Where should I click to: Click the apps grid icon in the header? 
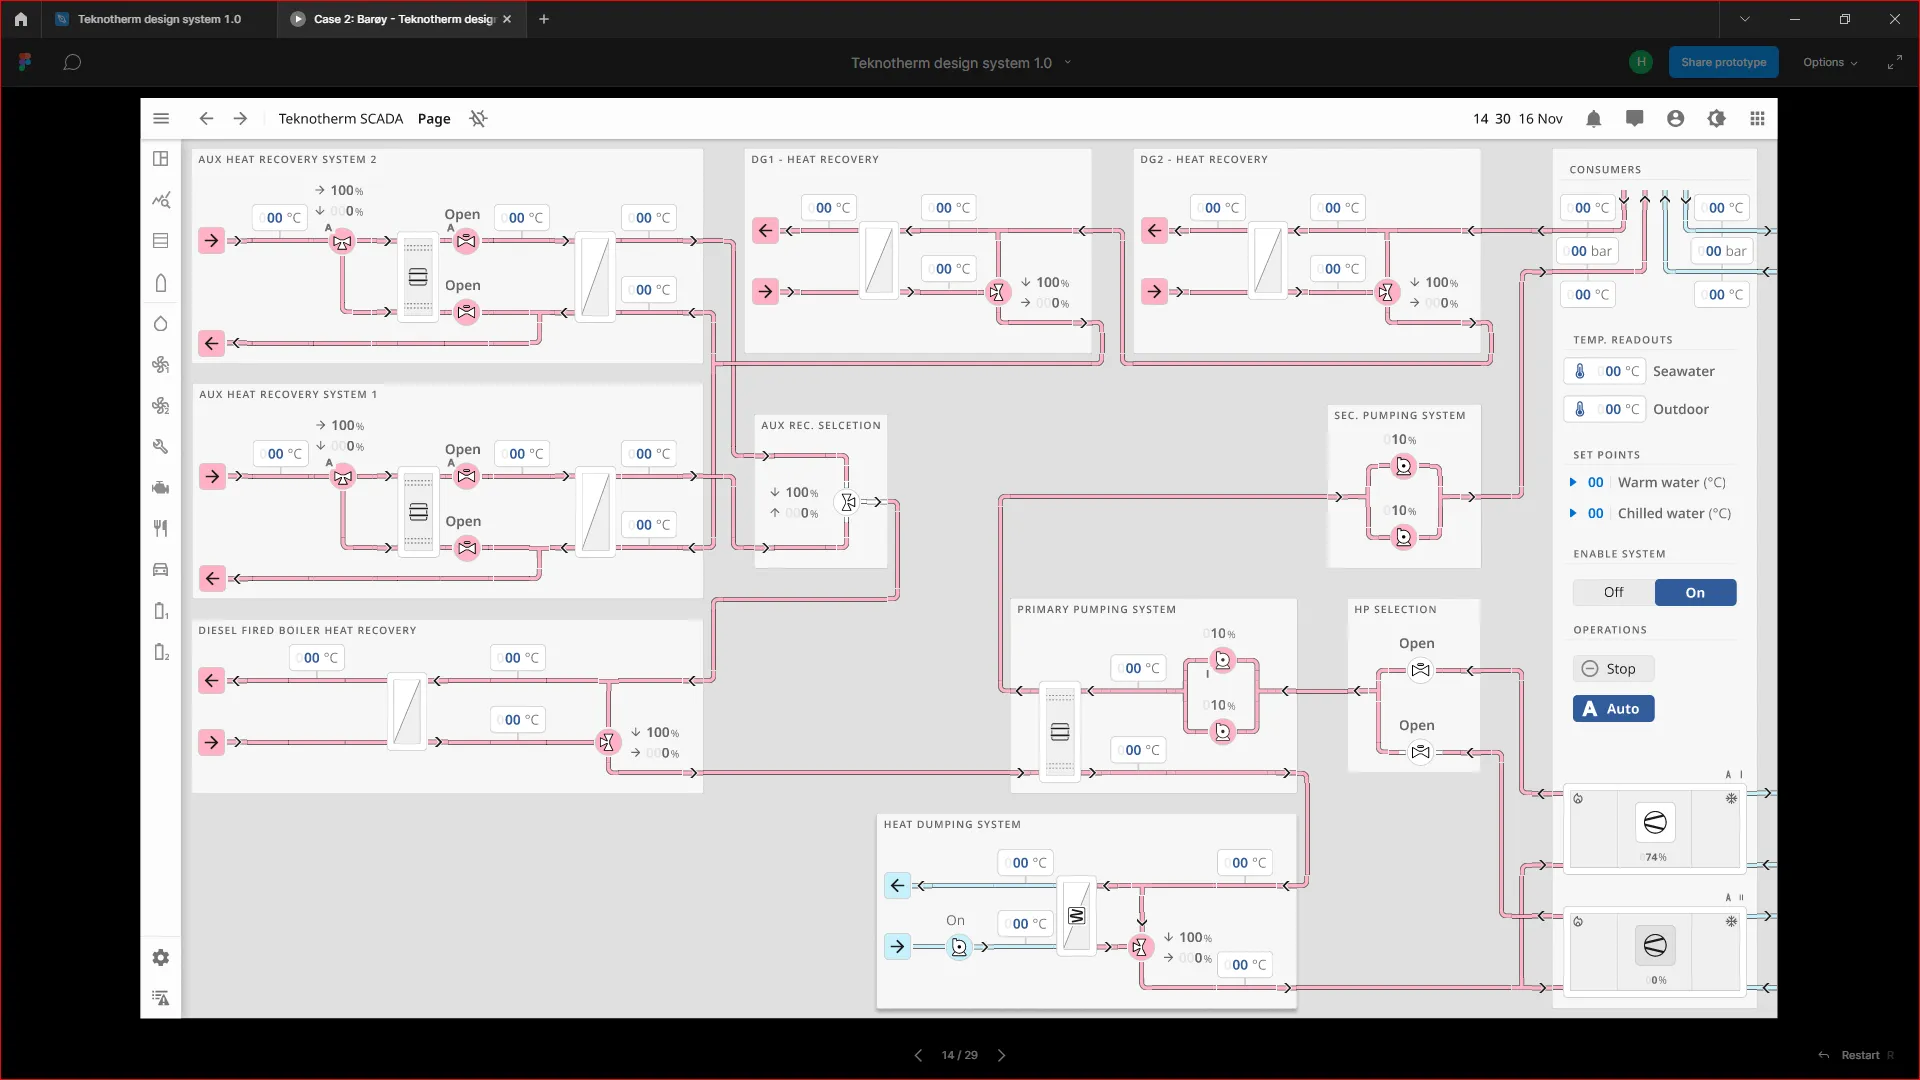(x=1757, y=118)
